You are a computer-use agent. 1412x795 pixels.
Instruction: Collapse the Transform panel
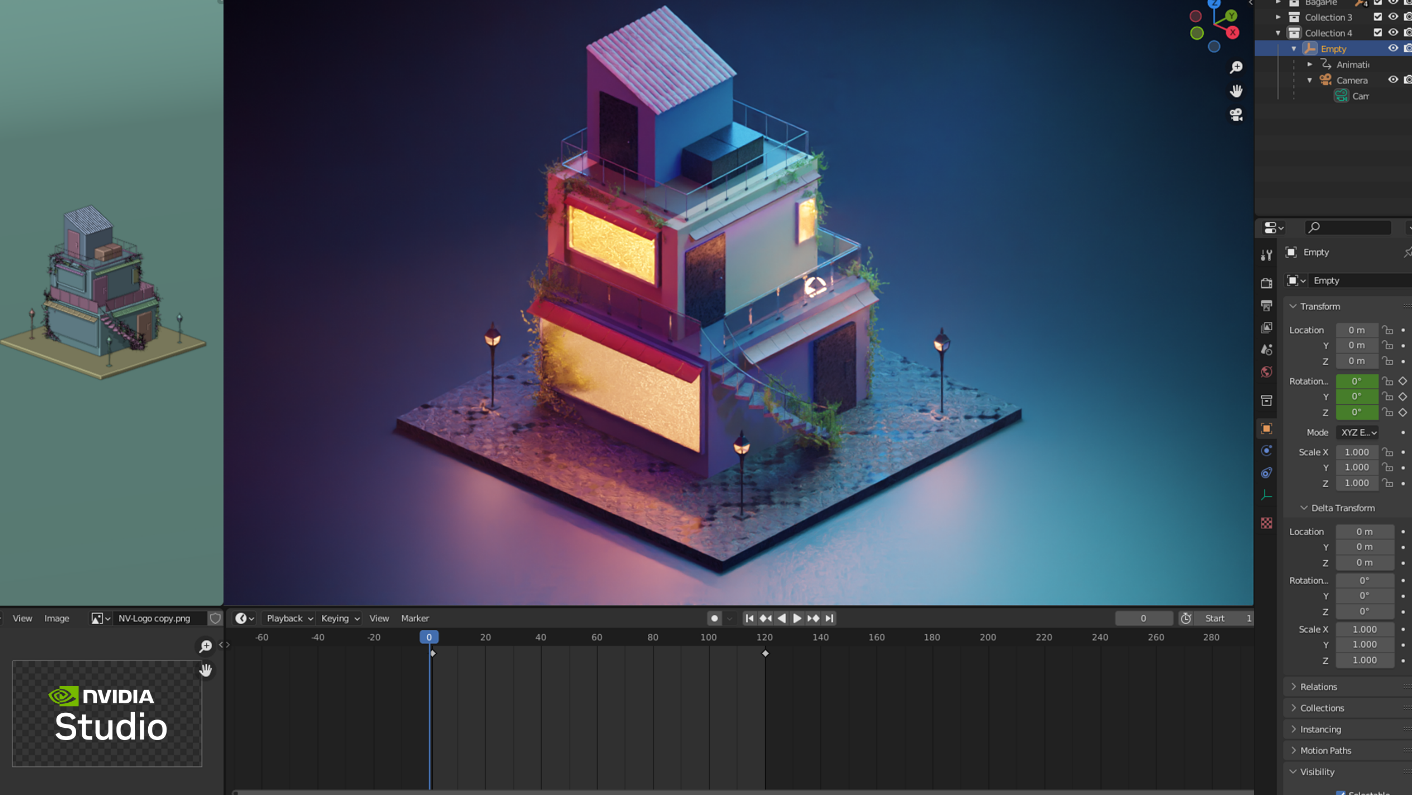[1293, 306]
